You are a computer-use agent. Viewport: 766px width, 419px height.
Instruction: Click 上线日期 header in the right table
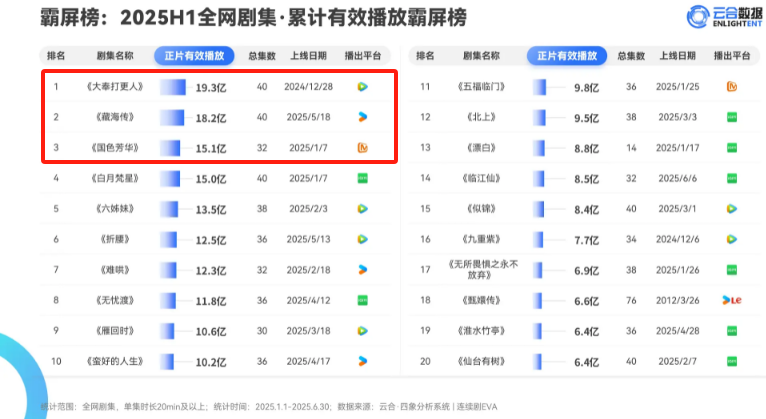677,56
